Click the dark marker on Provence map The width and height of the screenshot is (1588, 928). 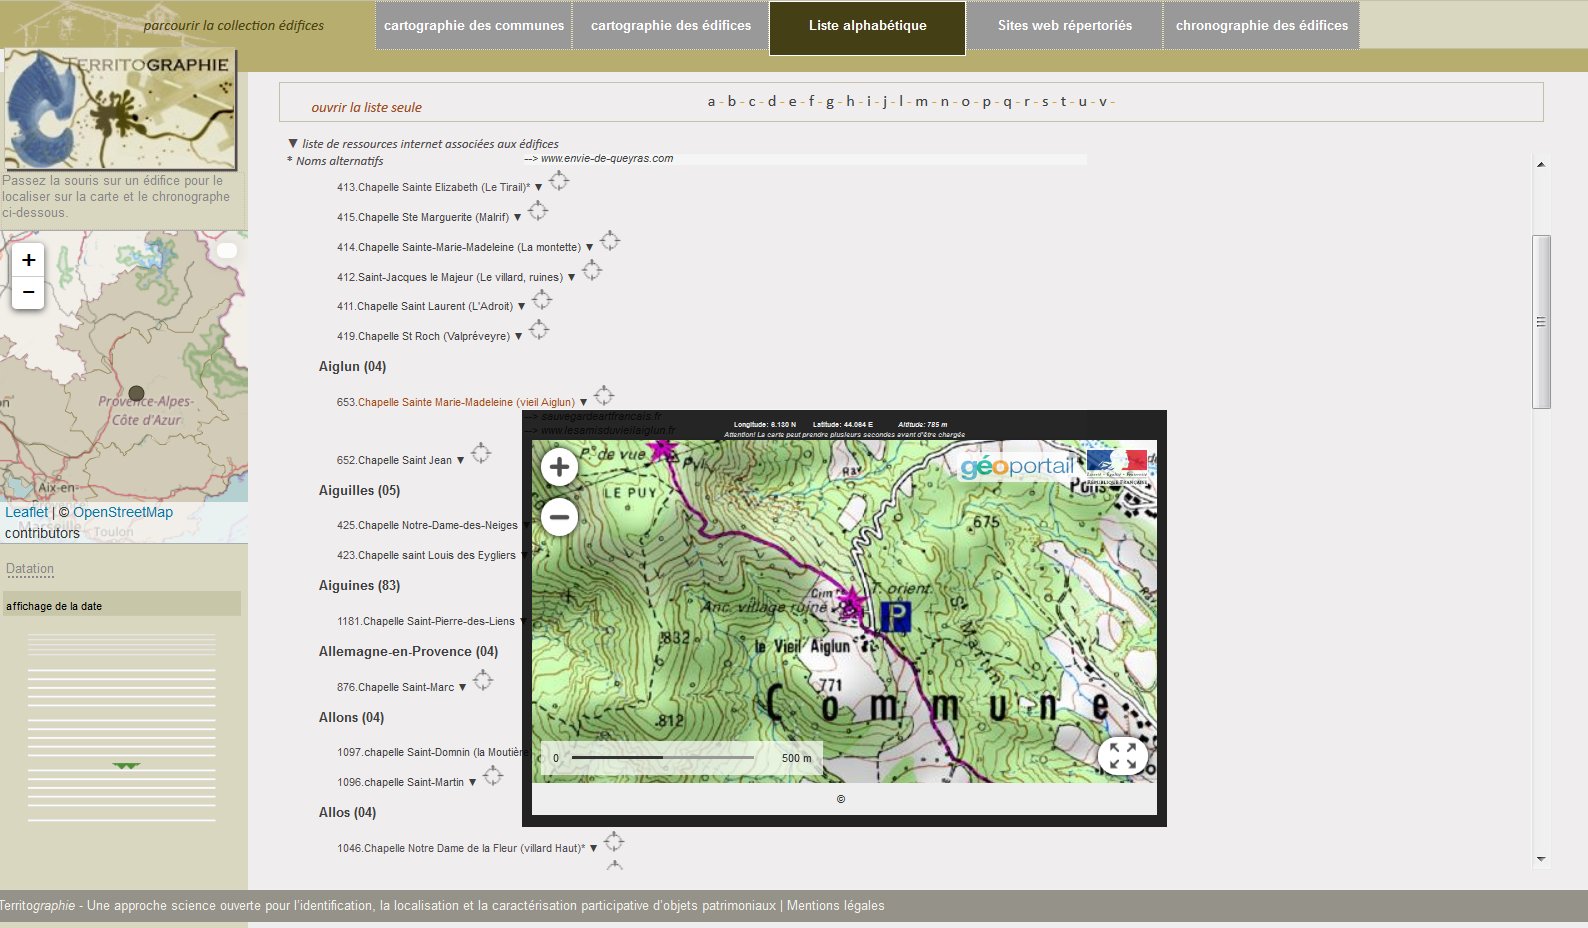click(x=137, y=394)
